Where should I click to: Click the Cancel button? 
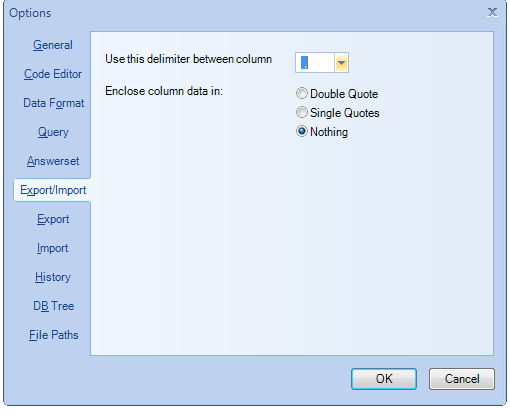(x=462, y=379)
